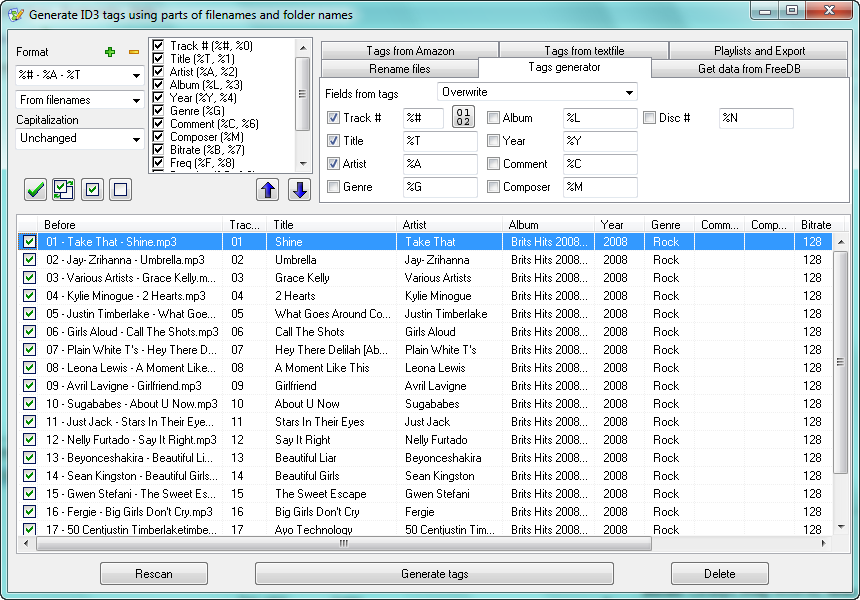Screen dimensions: 860x600
Task: Click the 01 02 track numbering icon
Action: pos(463,117)
